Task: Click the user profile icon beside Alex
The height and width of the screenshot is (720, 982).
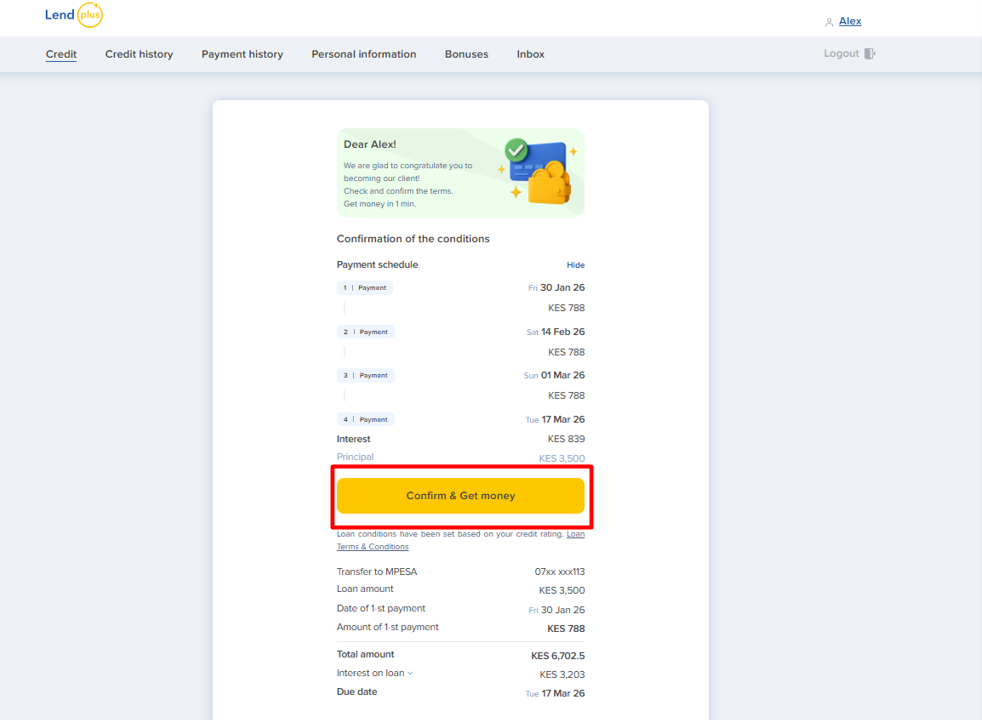Action: (x=829, y=22)
